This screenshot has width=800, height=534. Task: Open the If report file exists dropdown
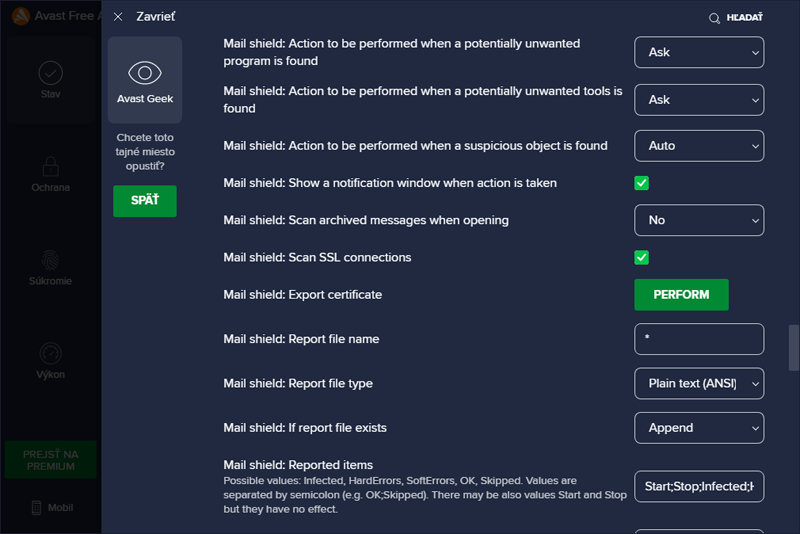[x=699, y=428]
